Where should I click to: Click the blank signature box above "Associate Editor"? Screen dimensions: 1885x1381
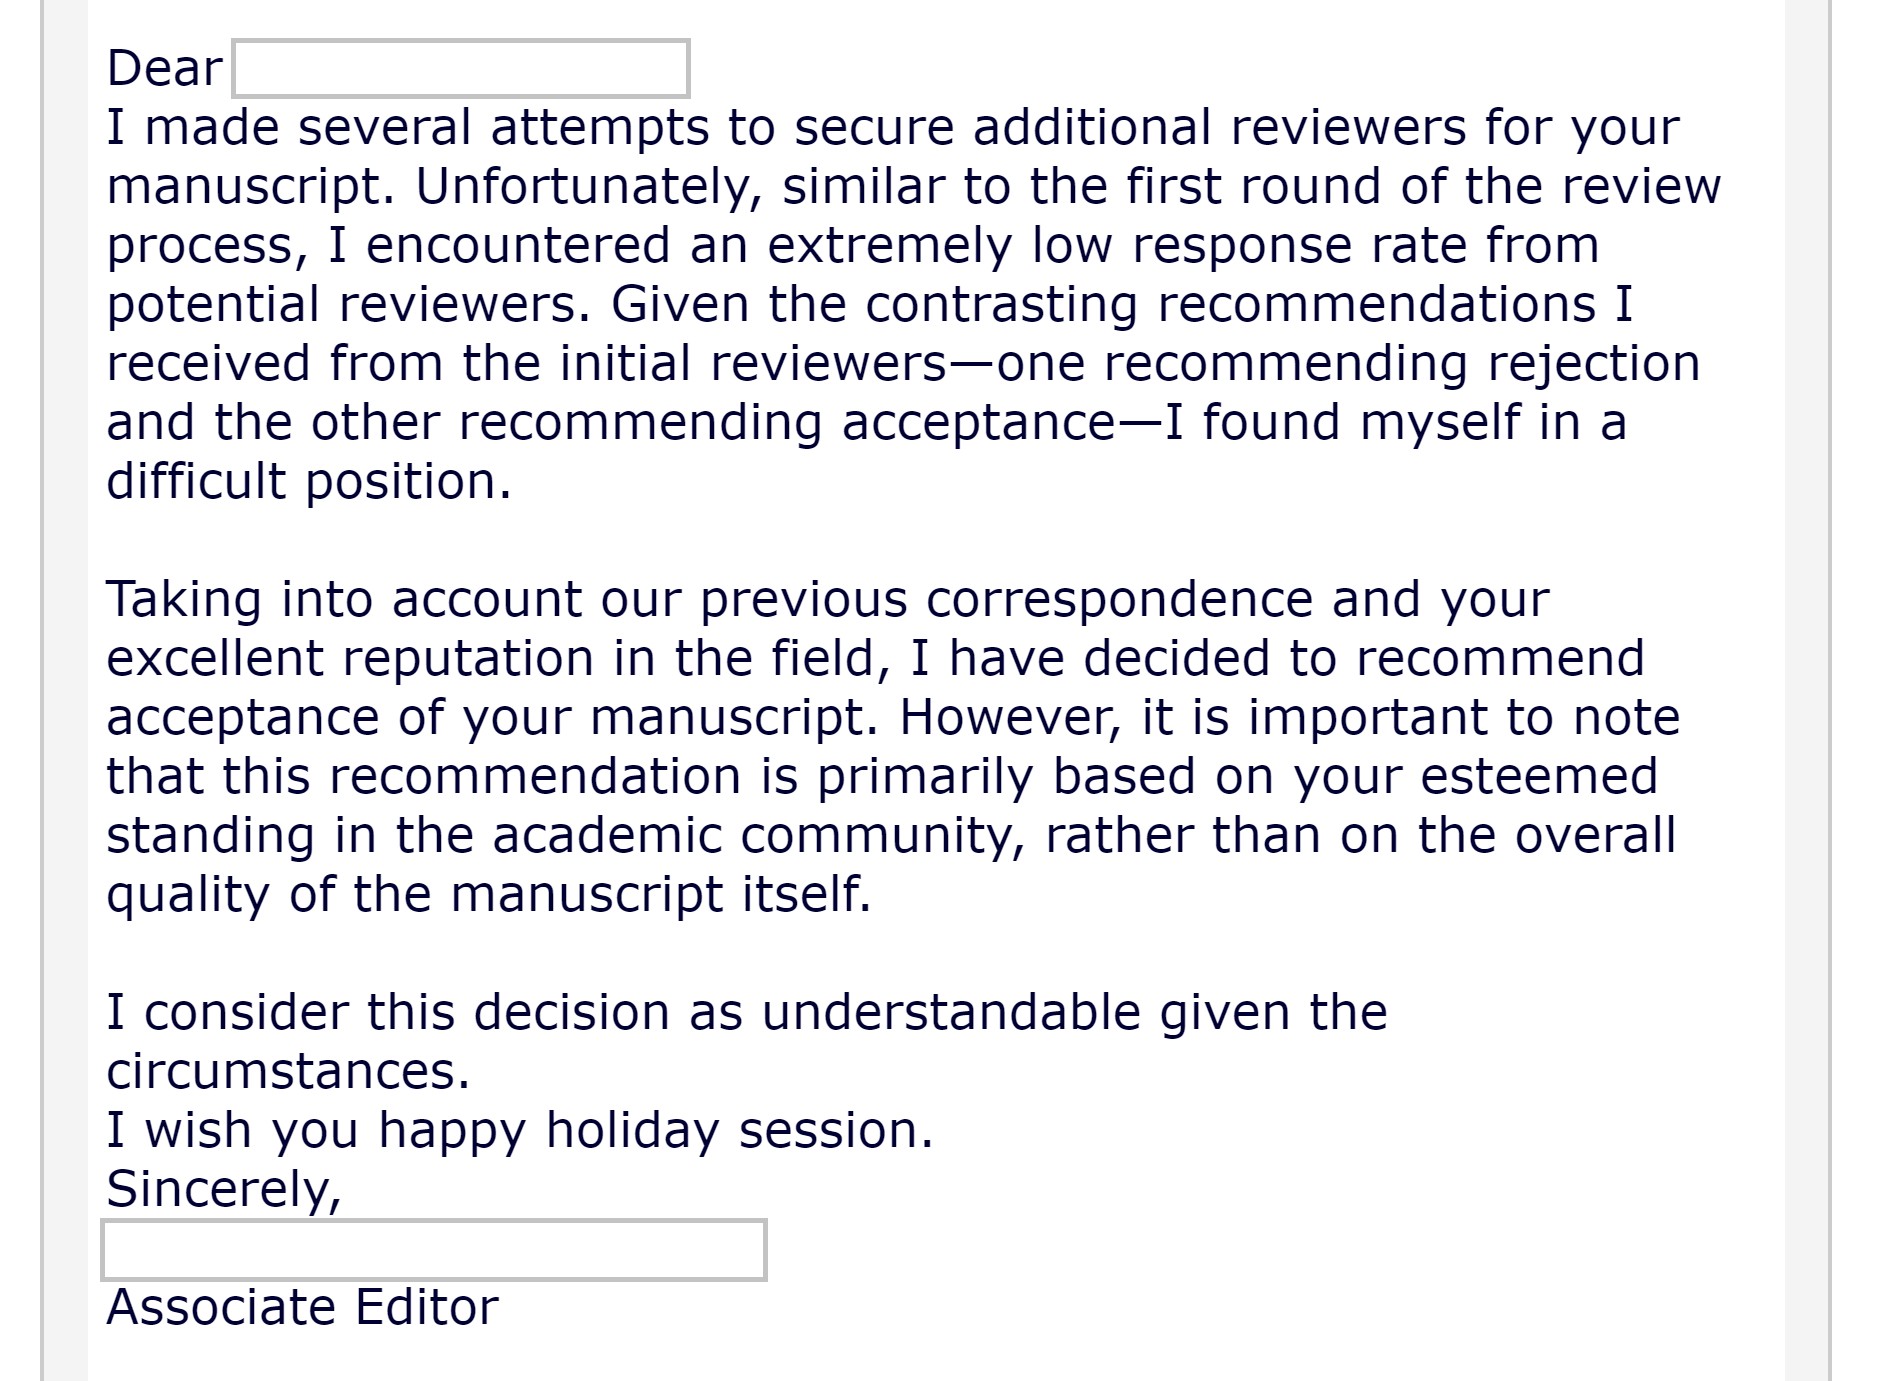tap(433, 1250)
